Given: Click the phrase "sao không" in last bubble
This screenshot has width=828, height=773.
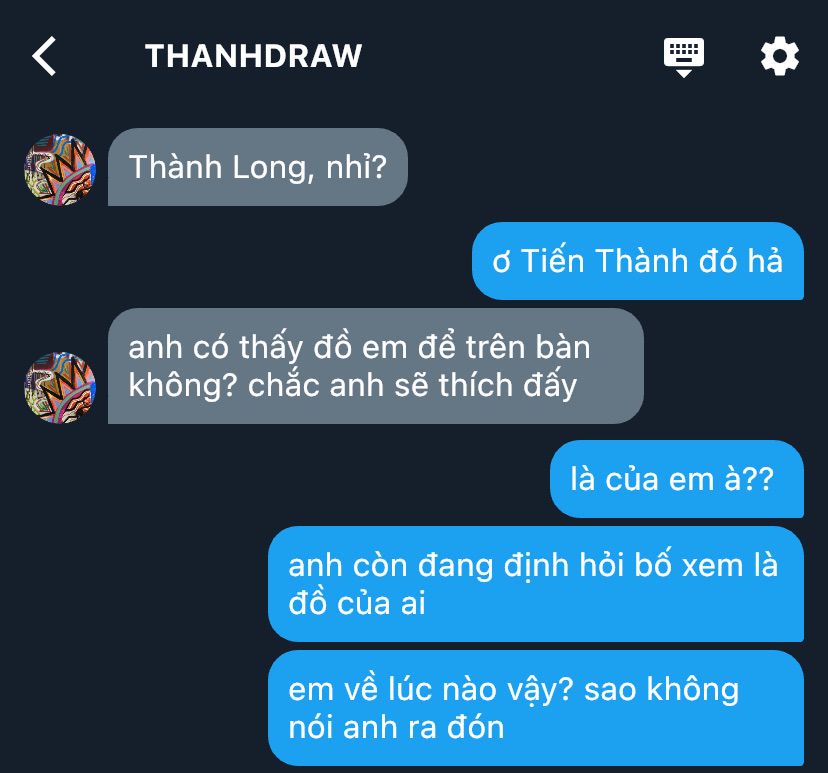Looking at the screenshot, I should [662, 690].
